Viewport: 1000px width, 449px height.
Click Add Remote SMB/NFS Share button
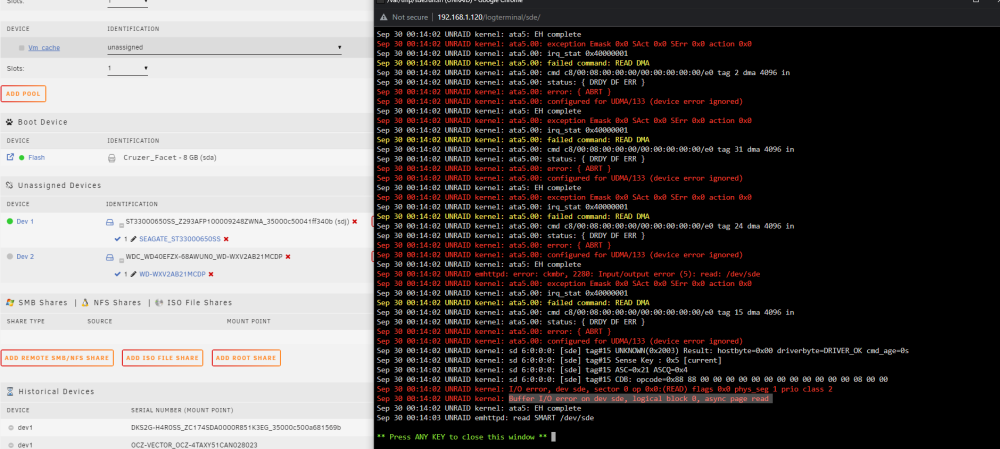pos(57,358)
